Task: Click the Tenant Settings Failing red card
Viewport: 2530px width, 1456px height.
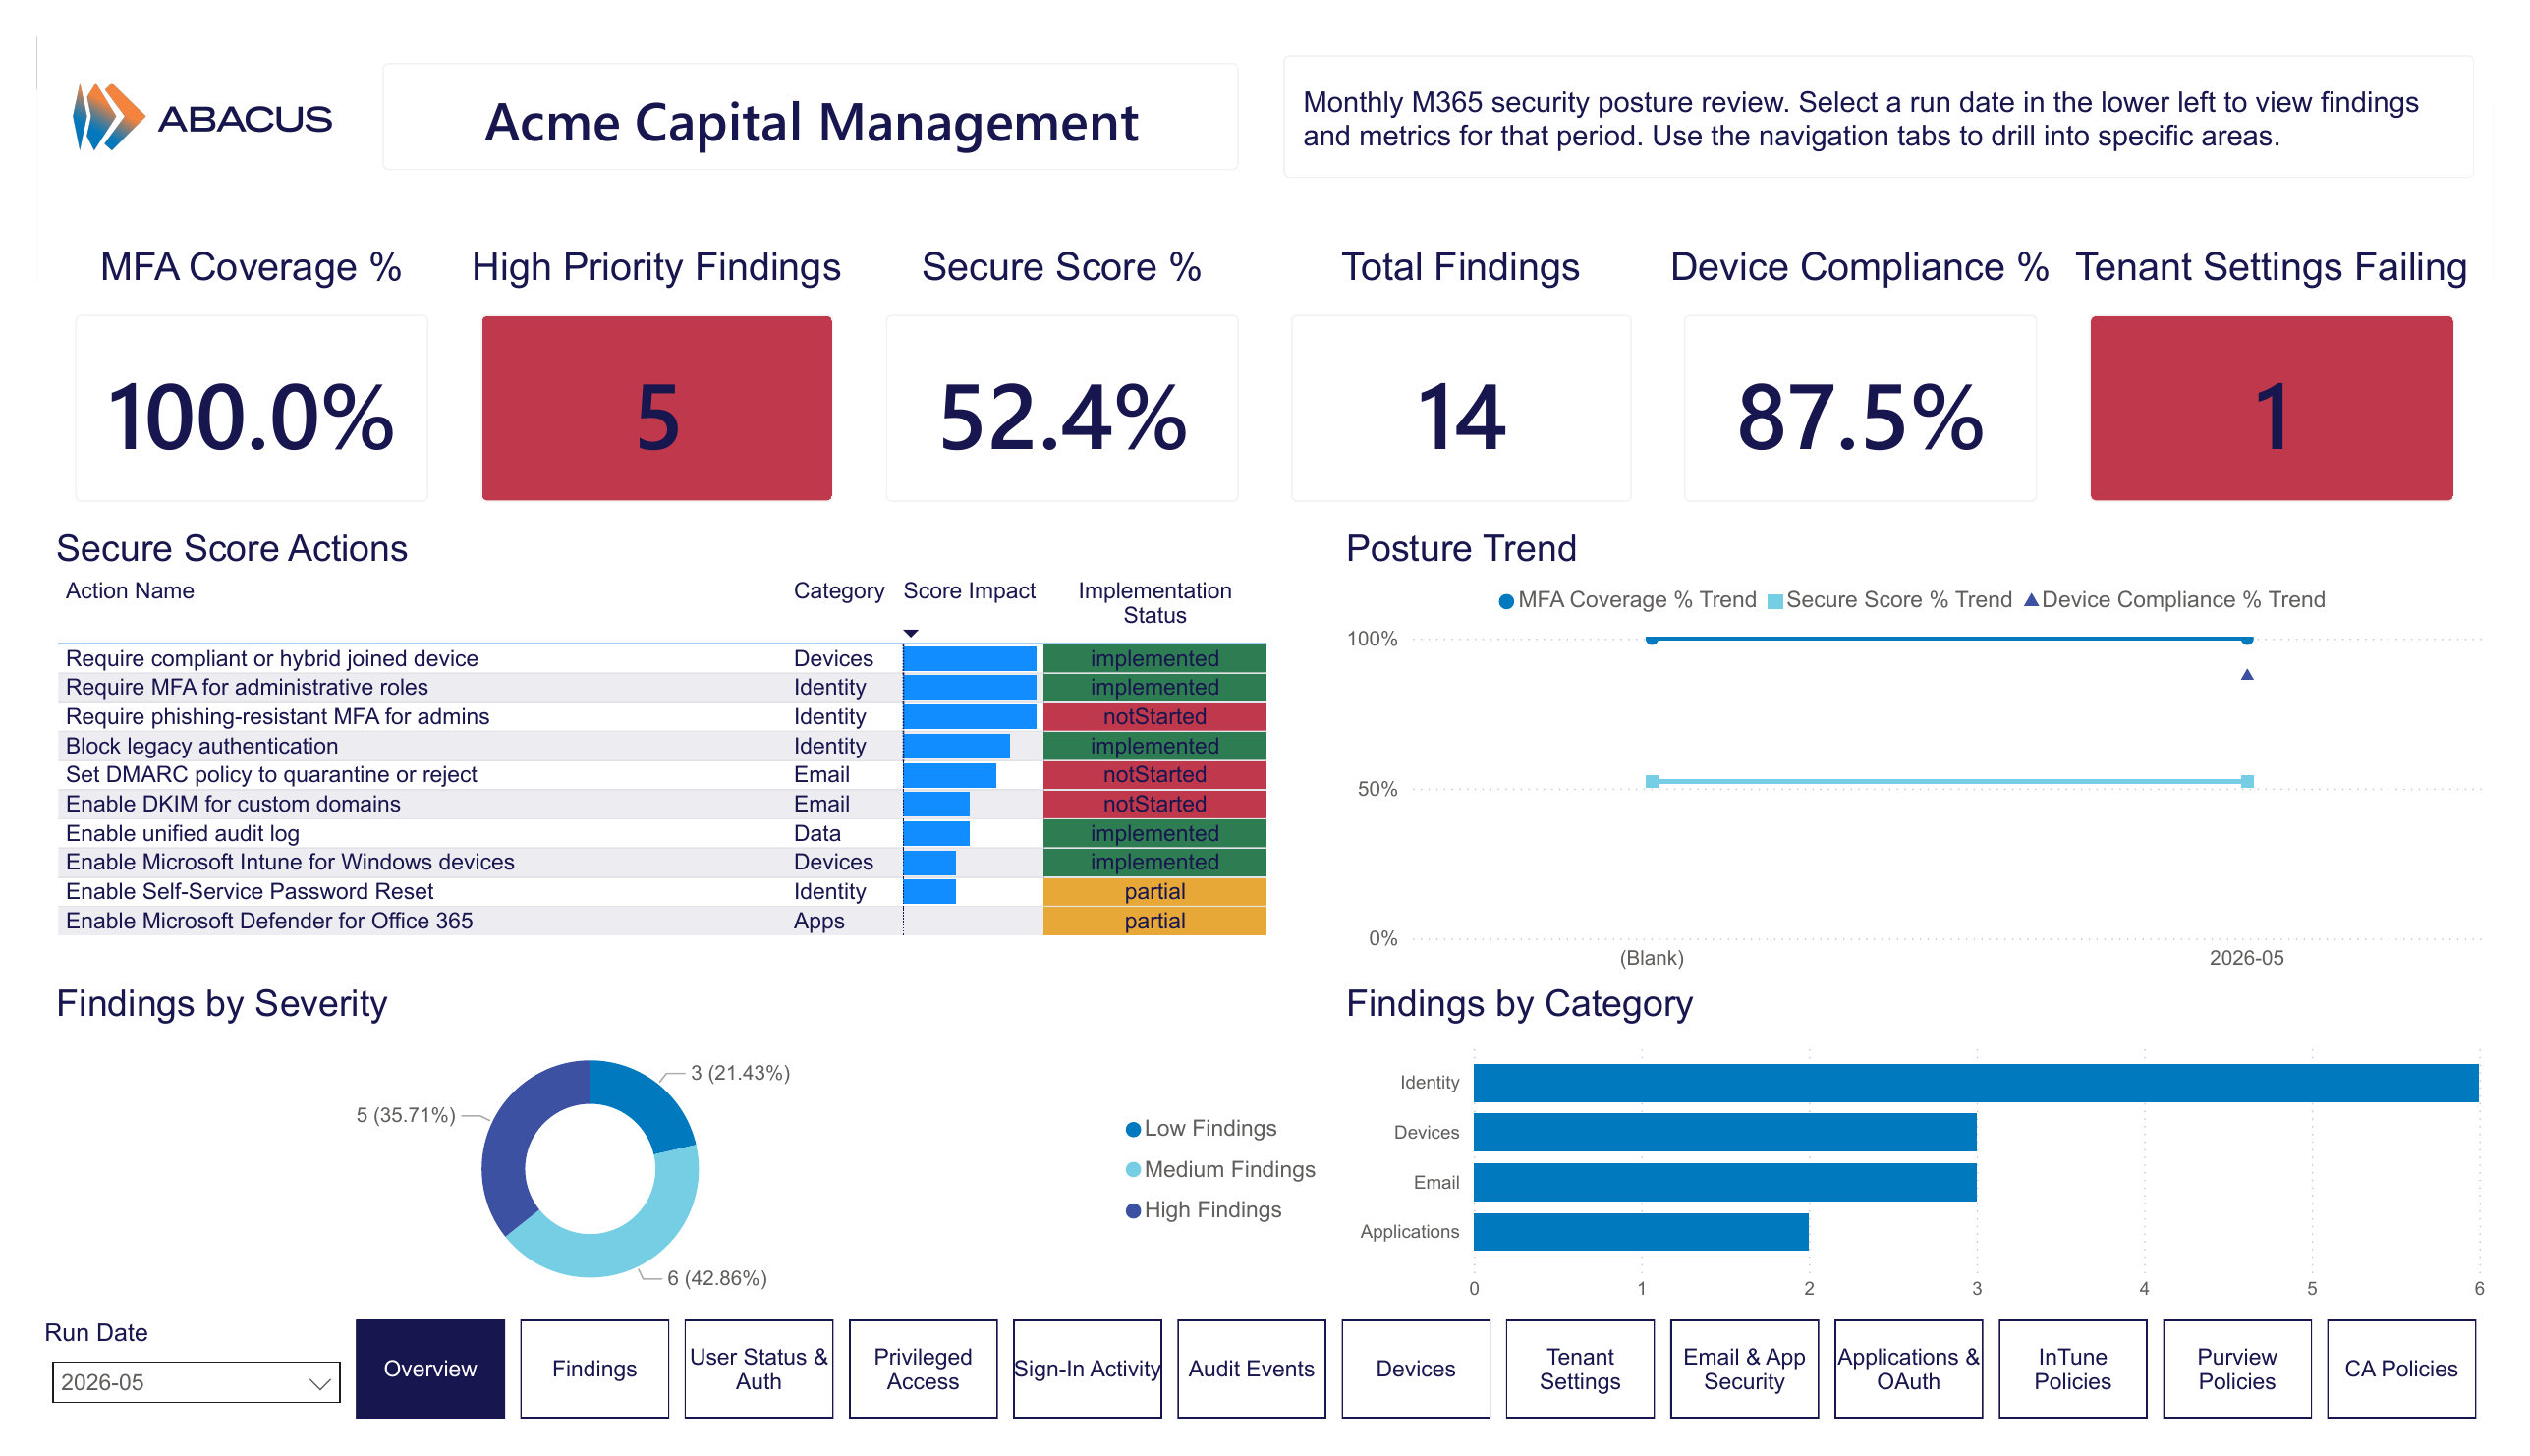Action: 2271,408
